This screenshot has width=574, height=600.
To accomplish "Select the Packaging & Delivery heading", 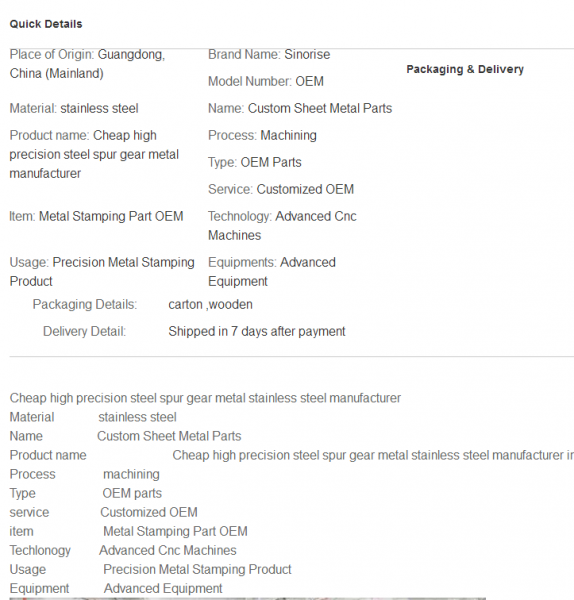I will 465,69.
